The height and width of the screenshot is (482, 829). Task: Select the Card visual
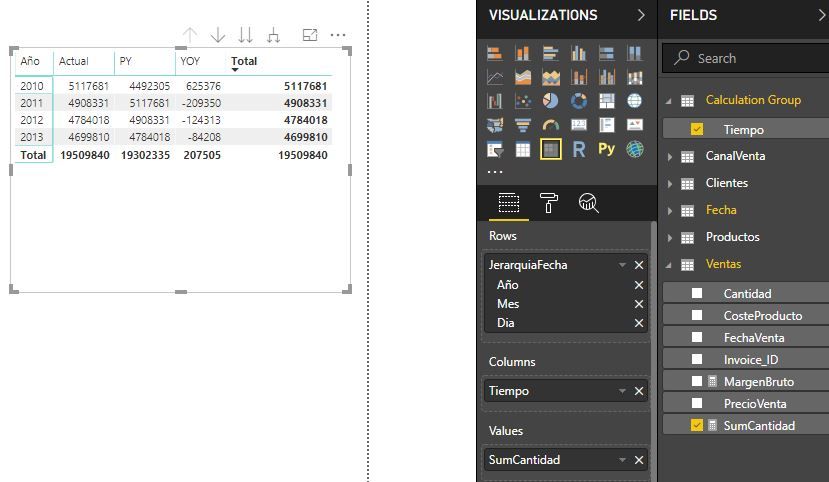[x=578, y=125]
